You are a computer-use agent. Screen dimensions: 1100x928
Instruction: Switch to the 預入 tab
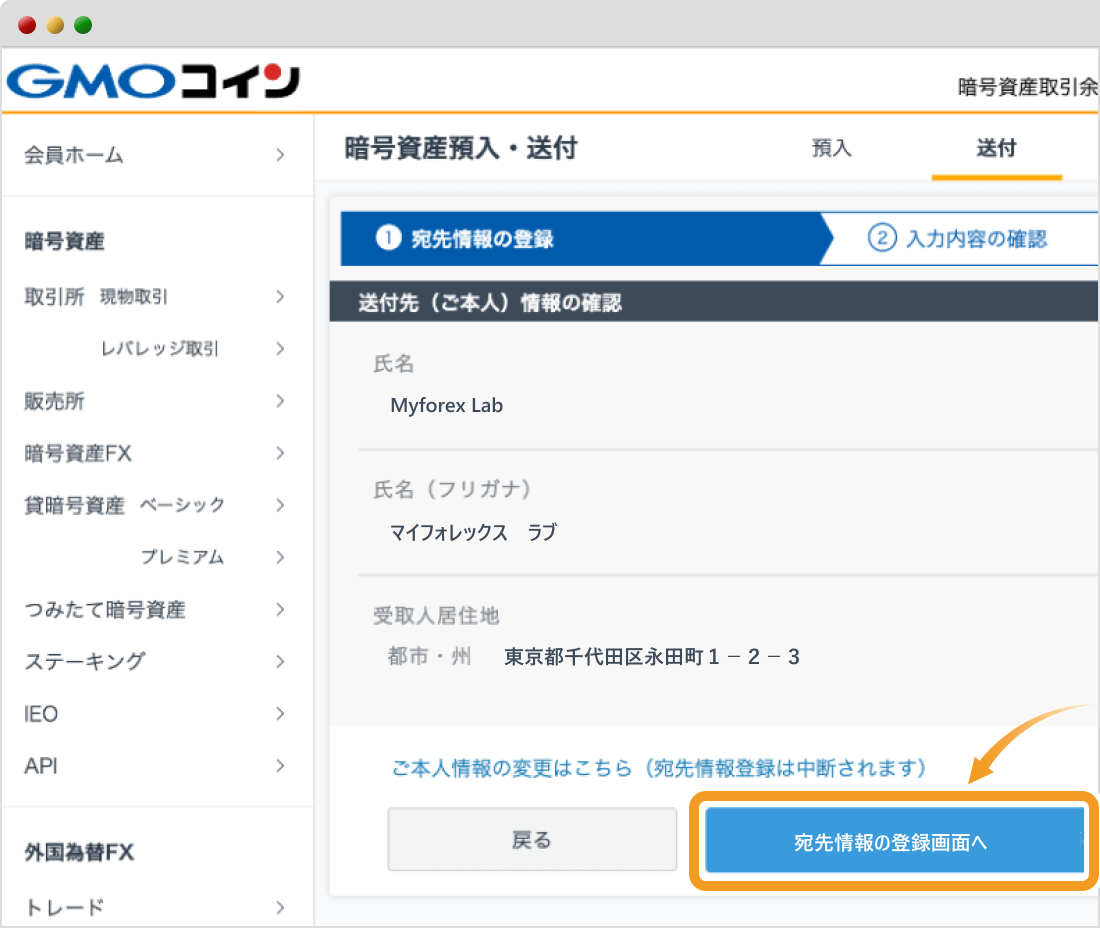[833, 148]
